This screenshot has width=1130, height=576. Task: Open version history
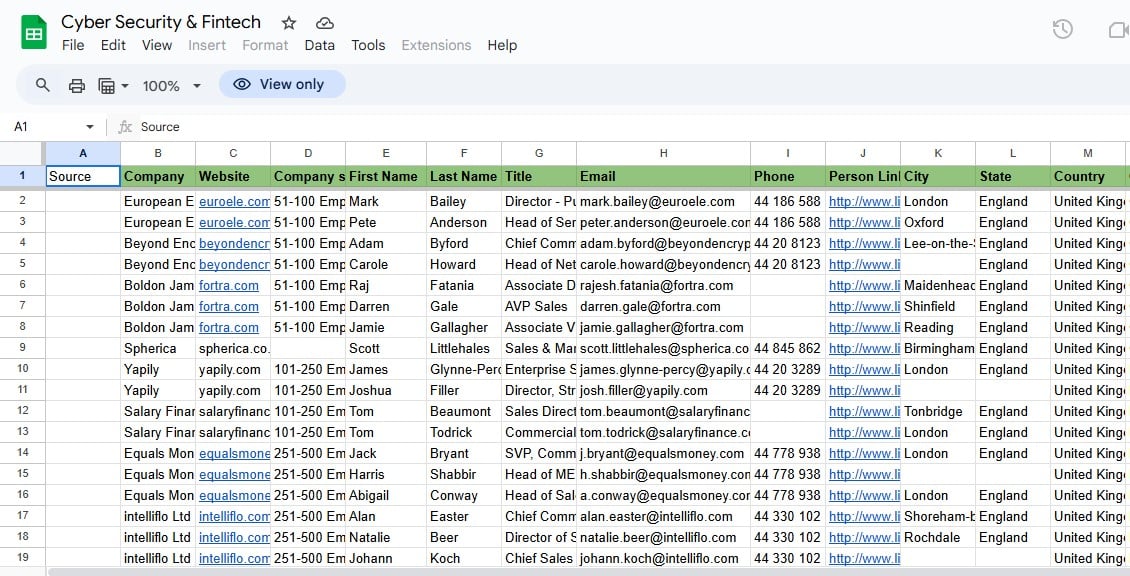(x=1061, y=29)
